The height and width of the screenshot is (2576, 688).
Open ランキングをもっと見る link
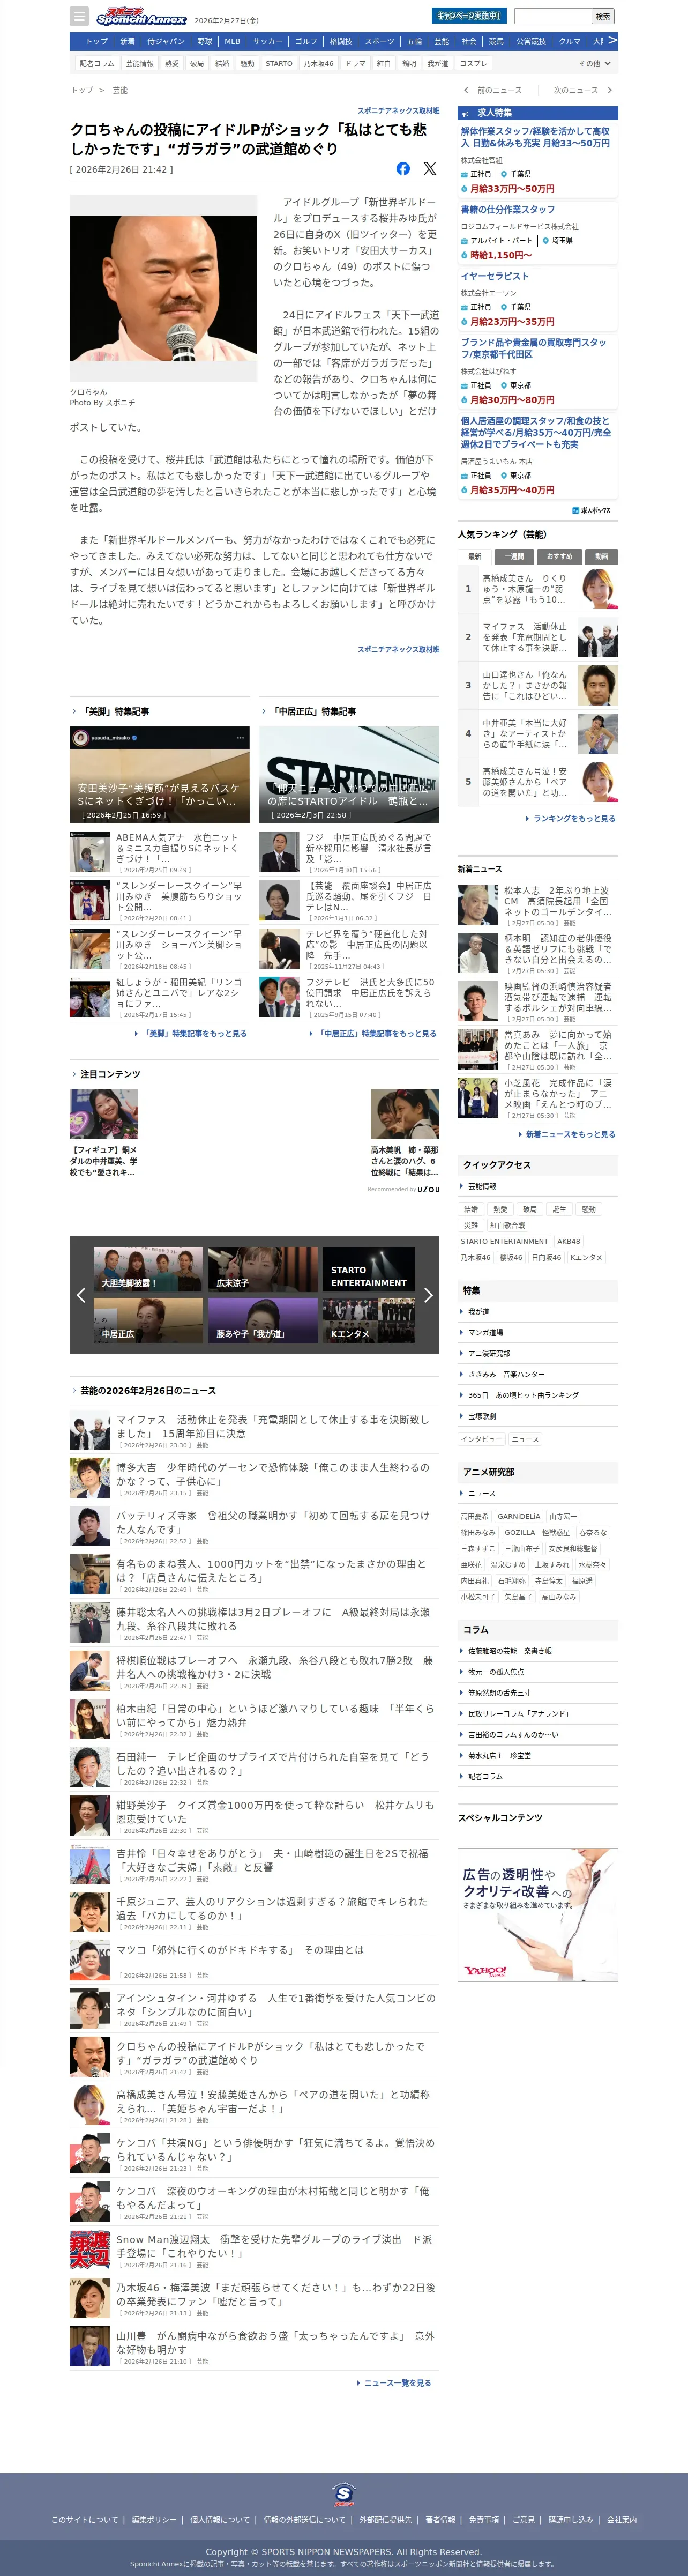571,818
